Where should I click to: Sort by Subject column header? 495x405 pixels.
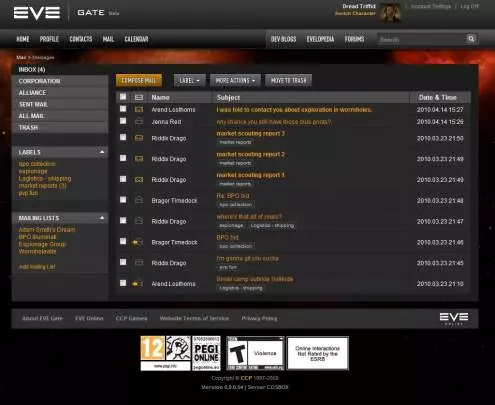[228, 97]
